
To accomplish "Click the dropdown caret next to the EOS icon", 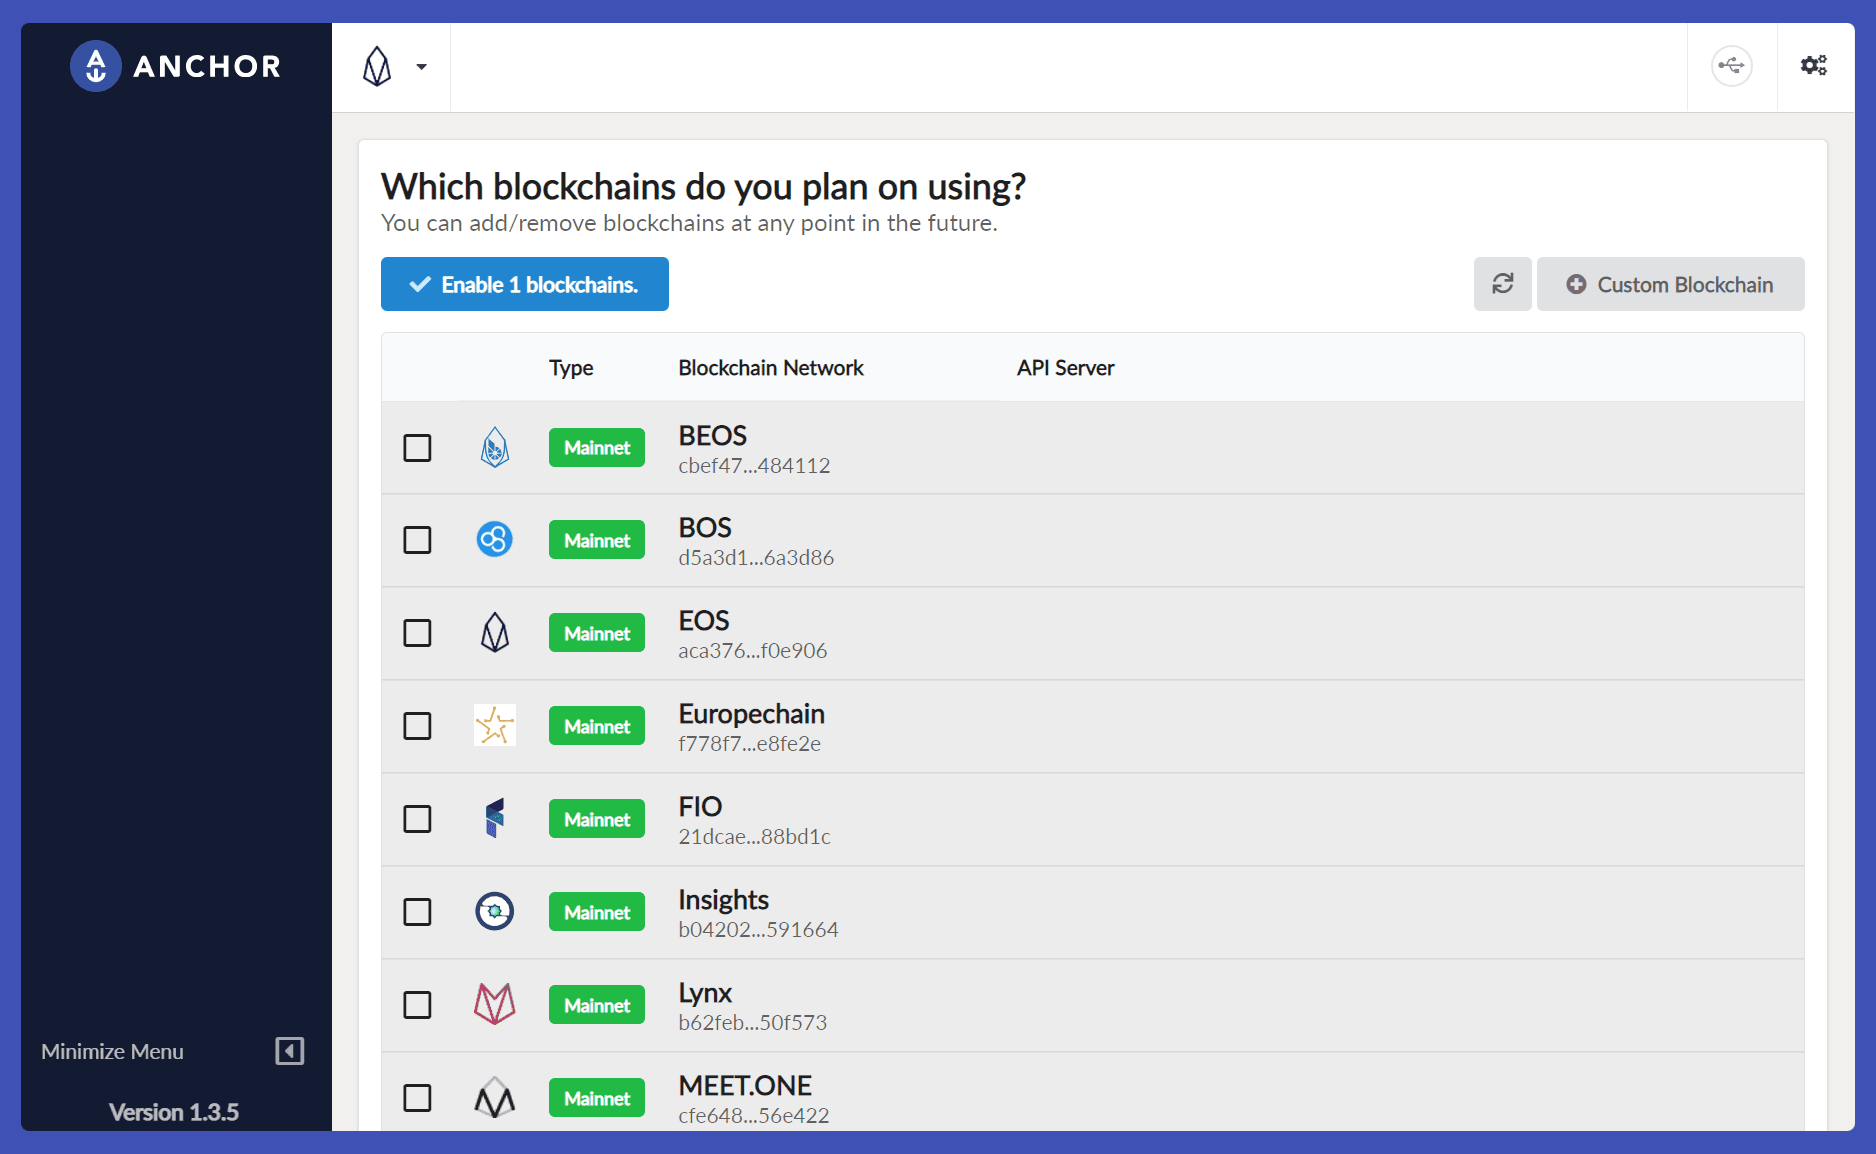I will click(422, 67).
